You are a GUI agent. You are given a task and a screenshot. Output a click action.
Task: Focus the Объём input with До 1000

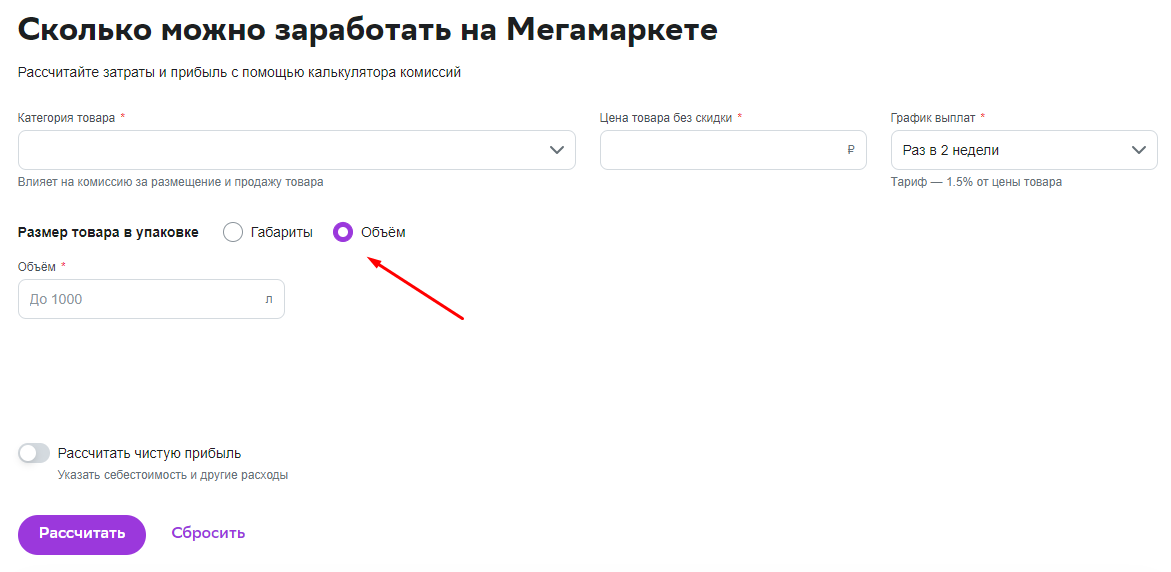tap(151, 299)
